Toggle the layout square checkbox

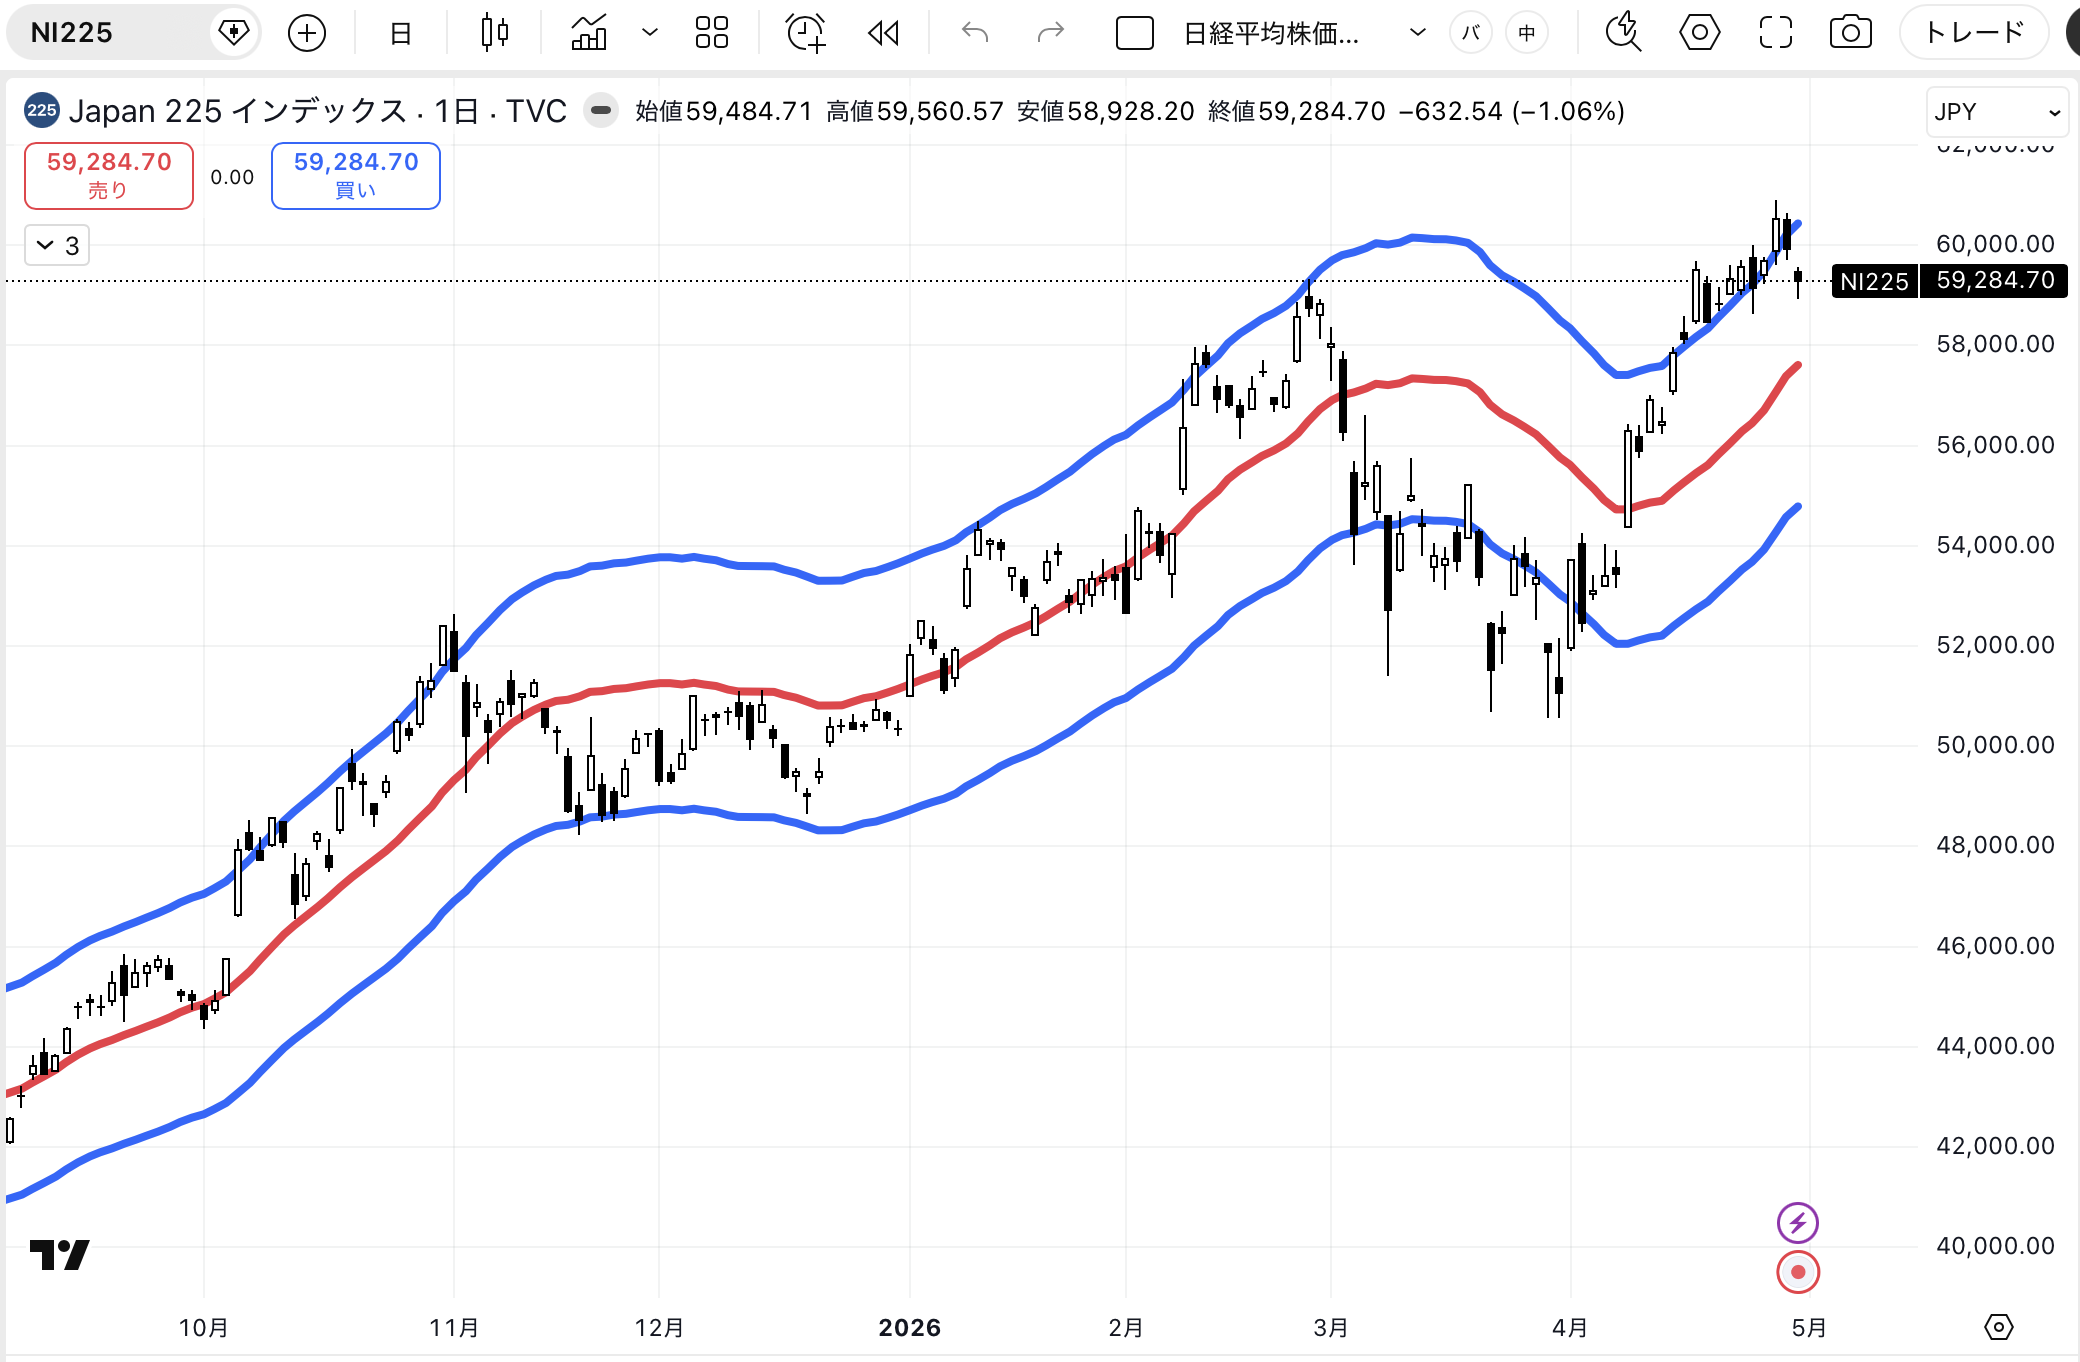pos(1134,33)
